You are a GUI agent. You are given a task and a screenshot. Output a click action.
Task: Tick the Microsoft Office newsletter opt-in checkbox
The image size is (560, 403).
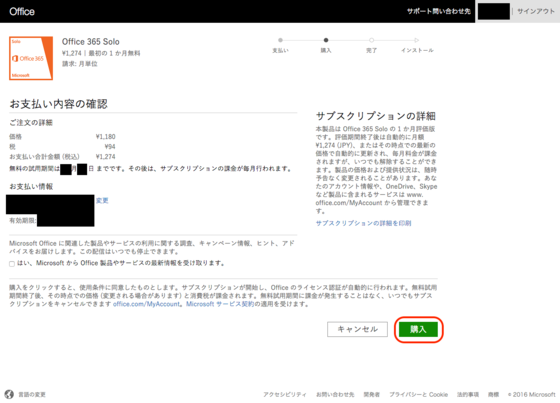(12, 264)
